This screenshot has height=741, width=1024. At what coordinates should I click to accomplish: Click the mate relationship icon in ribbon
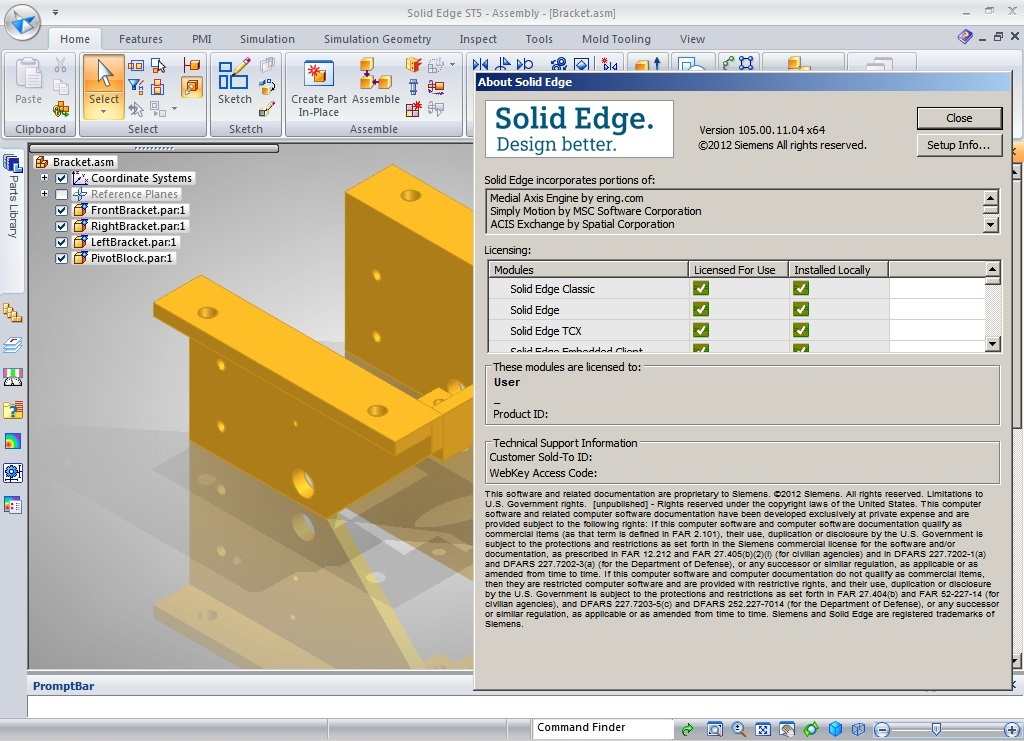480,64
